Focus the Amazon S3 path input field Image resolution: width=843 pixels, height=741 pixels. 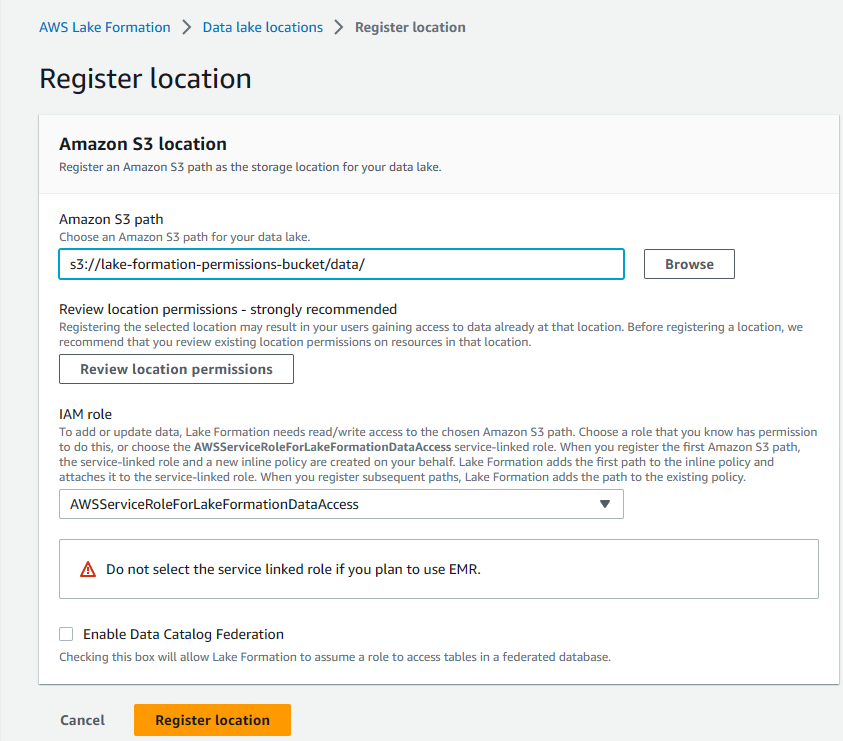click(341, 264)
